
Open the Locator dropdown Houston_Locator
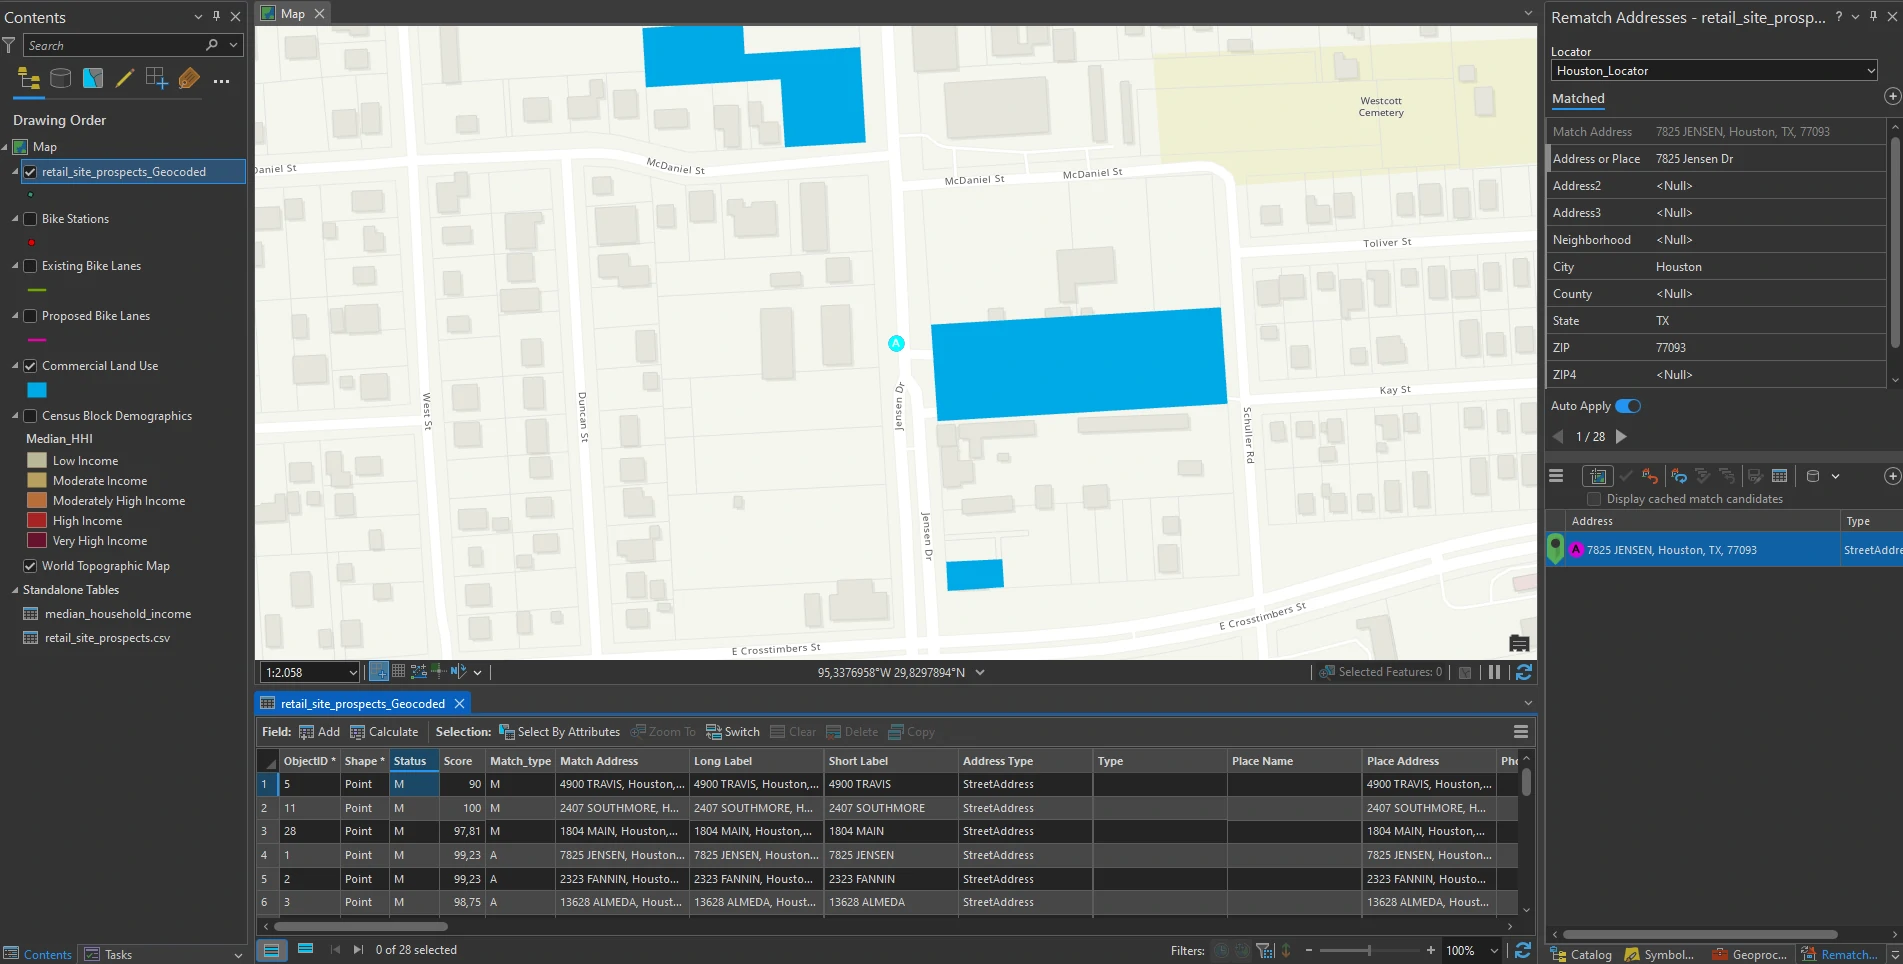coord(1714,71)
